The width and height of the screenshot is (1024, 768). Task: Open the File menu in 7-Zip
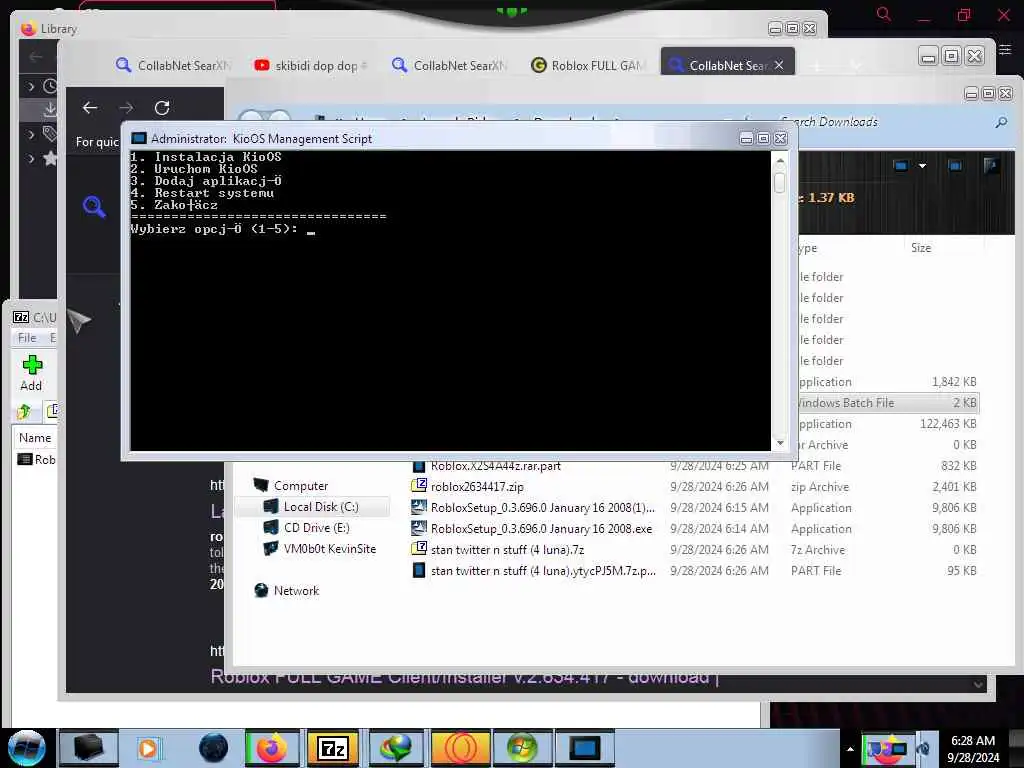(x=27, y=338)
